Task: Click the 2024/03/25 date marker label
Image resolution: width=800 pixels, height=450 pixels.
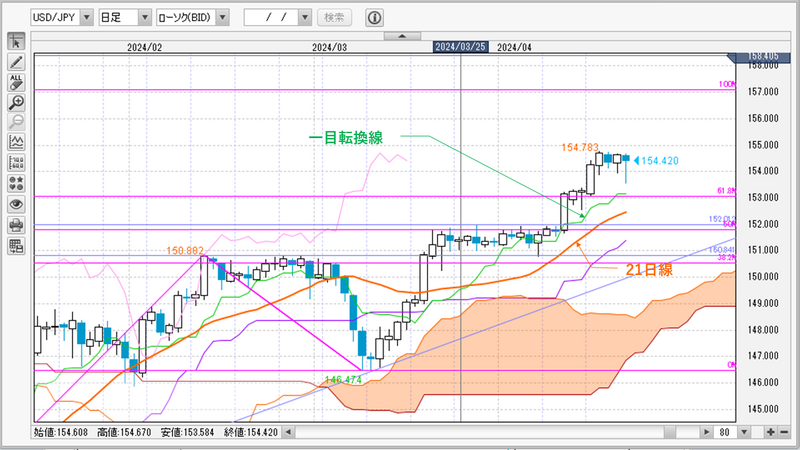Action: (x=460, y=47)
